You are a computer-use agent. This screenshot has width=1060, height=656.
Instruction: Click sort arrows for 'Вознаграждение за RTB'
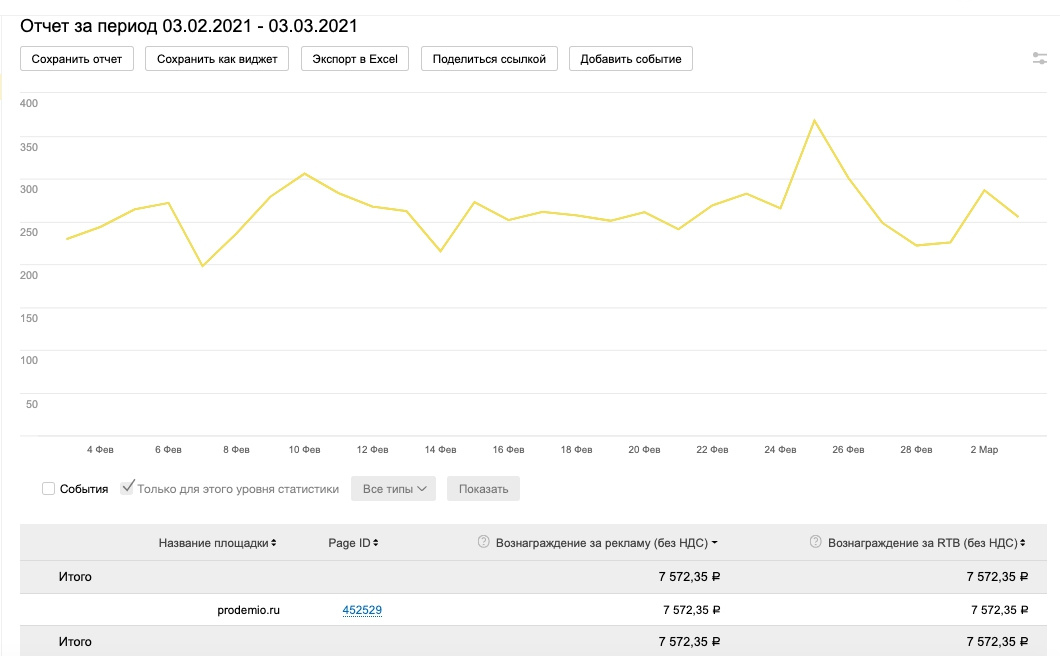click(x=1023, y=543)
